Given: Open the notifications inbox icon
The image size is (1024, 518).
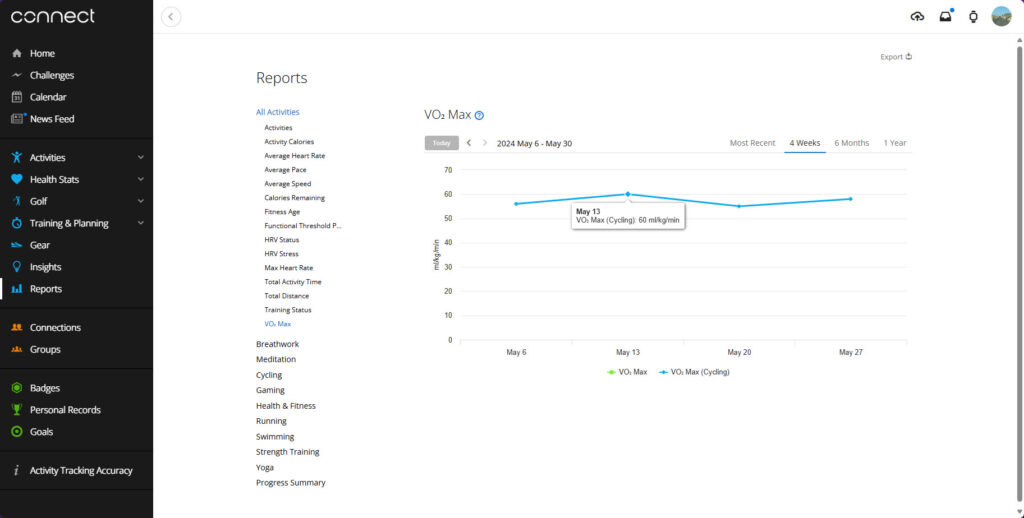Looking at the screenshot, I should pos(946,17).
